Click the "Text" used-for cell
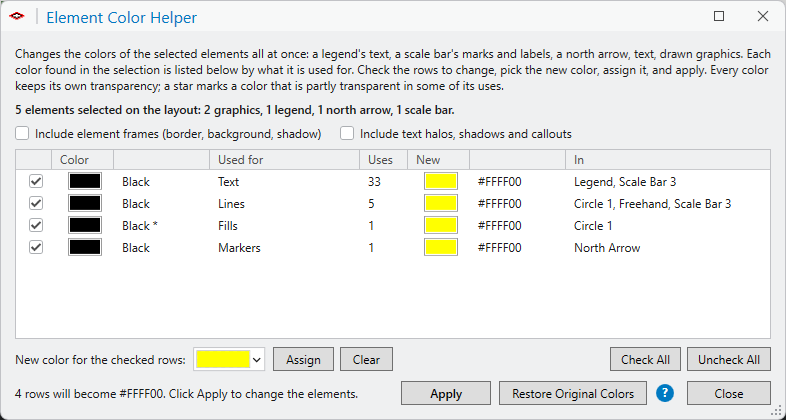Screen dimensions: 786x420 pyautogui.click(x=228, y=182)
